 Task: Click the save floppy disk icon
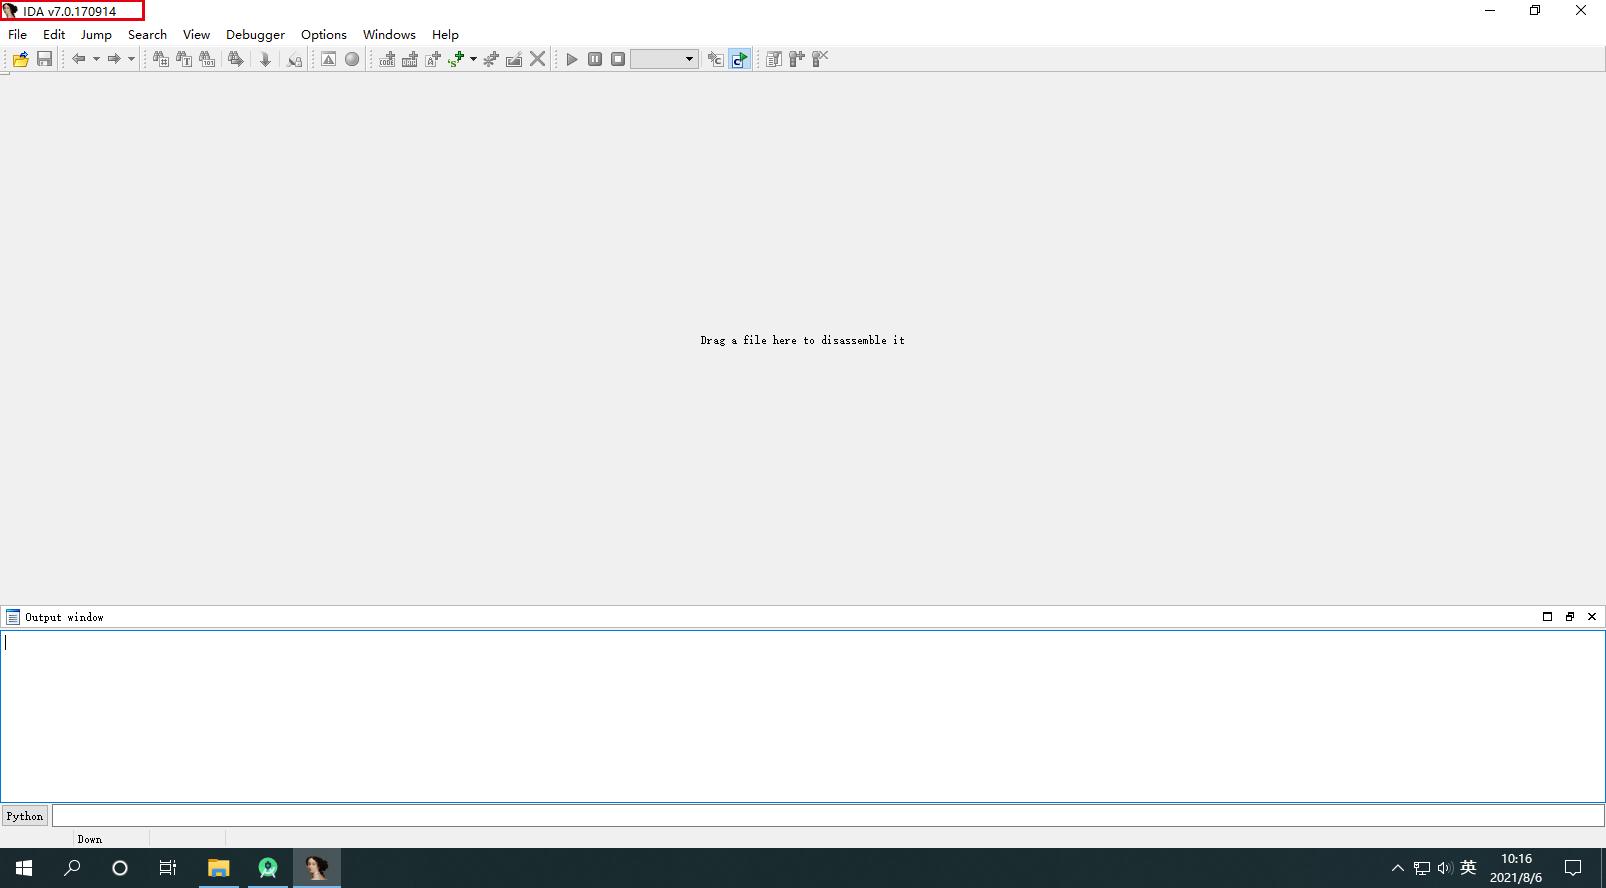coord(44,59)
